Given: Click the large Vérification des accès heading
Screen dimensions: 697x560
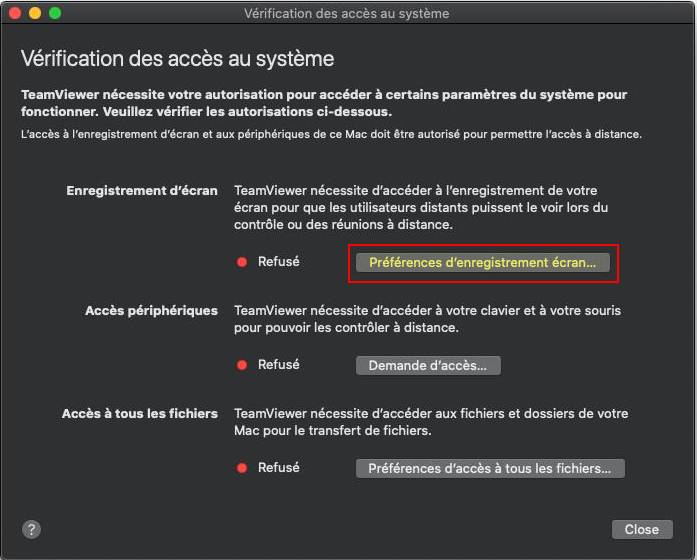Looking at the screenshot, I should (x=177, y=59).
